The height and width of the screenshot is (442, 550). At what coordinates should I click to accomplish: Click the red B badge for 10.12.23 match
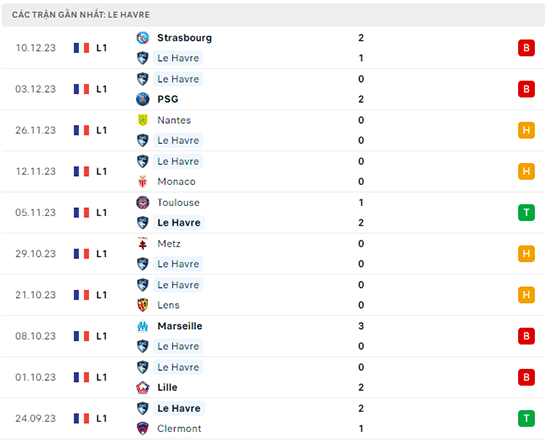coord(526,48)
